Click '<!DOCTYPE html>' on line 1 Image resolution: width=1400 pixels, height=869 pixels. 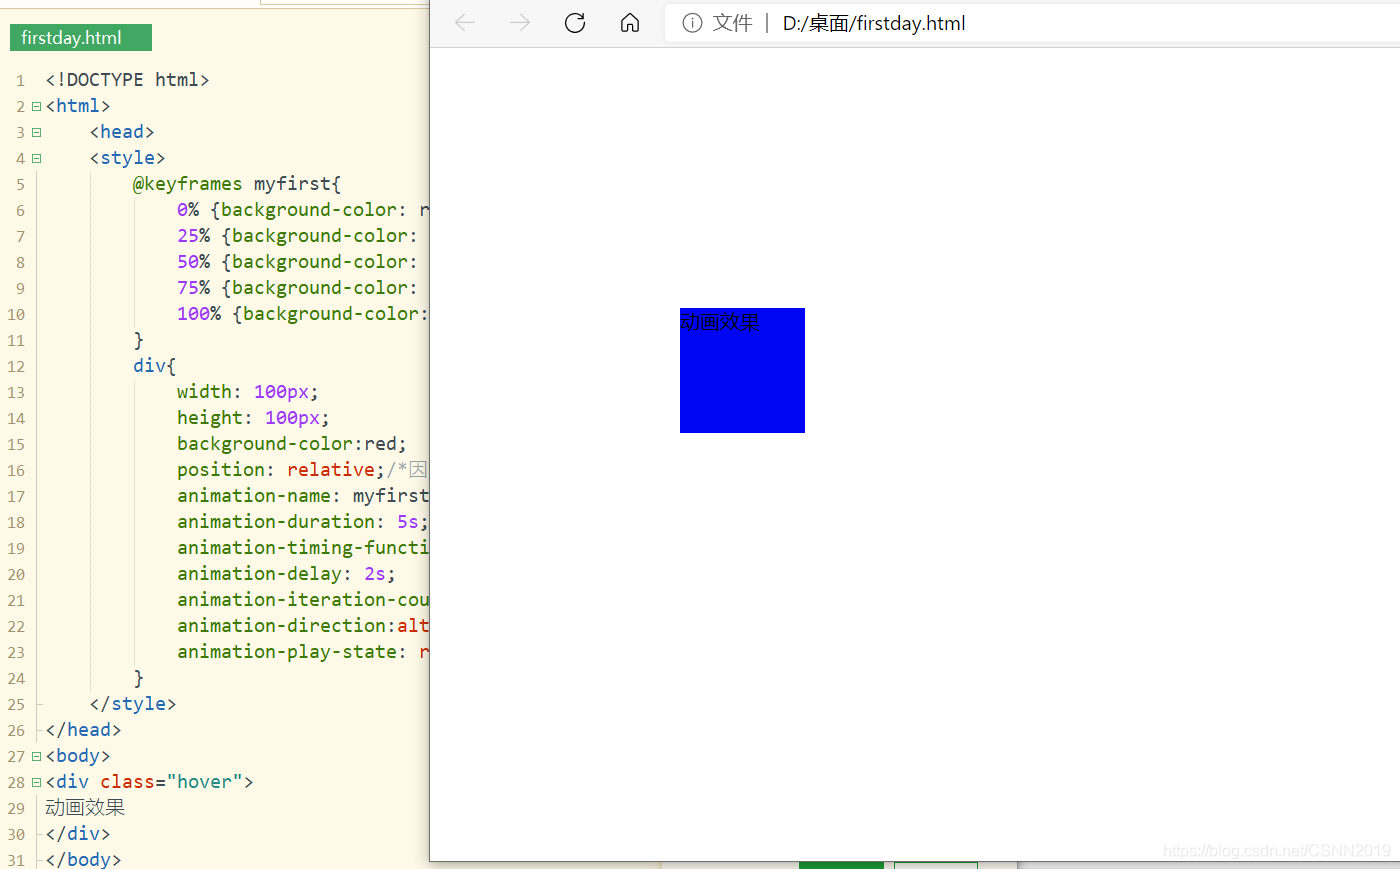tap(127, 80)
